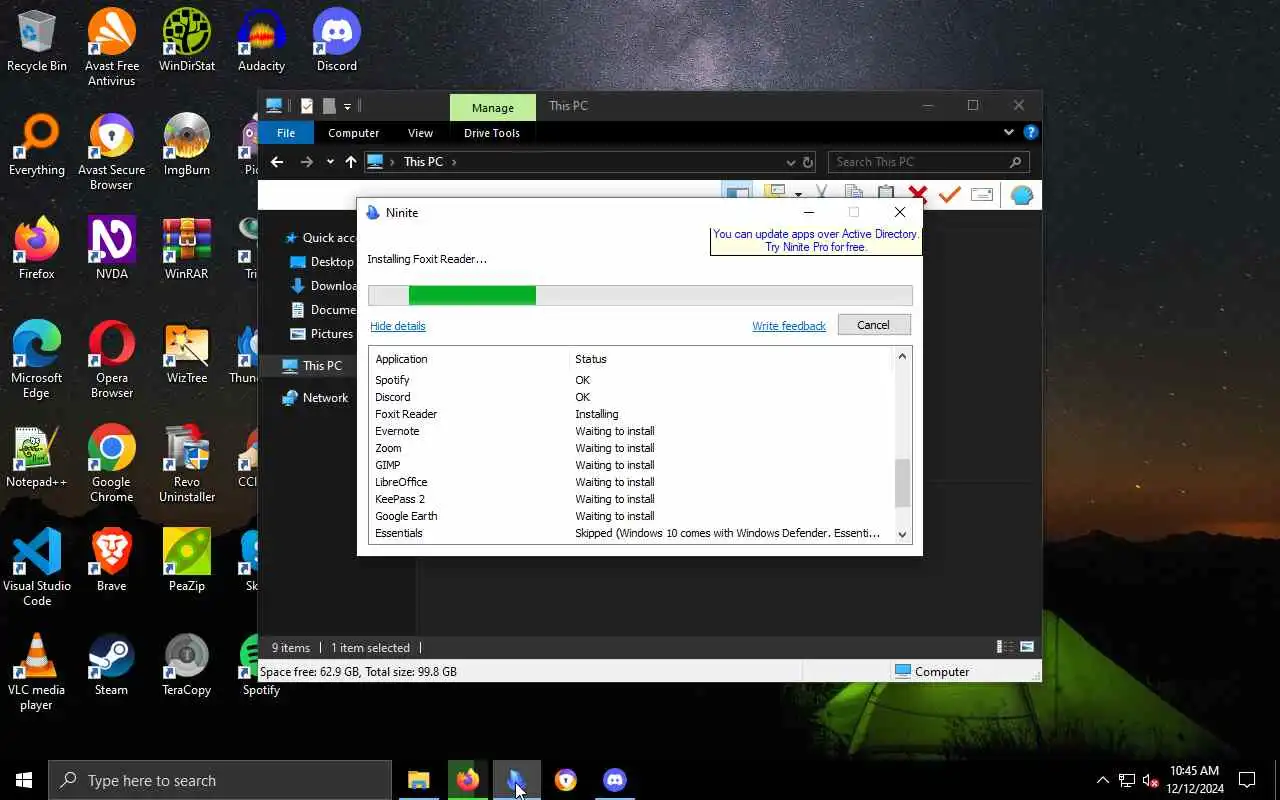
Task: Open Steam desktop shortcut
Action: click(111, 665)
